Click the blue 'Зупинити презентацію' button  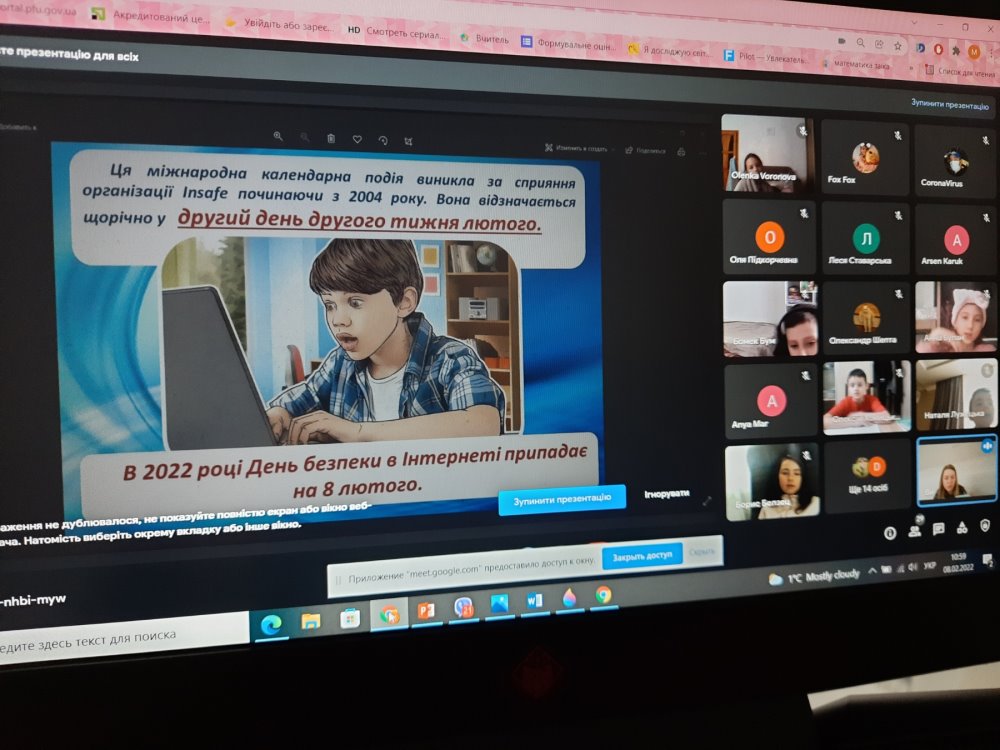tap(562, 499)
